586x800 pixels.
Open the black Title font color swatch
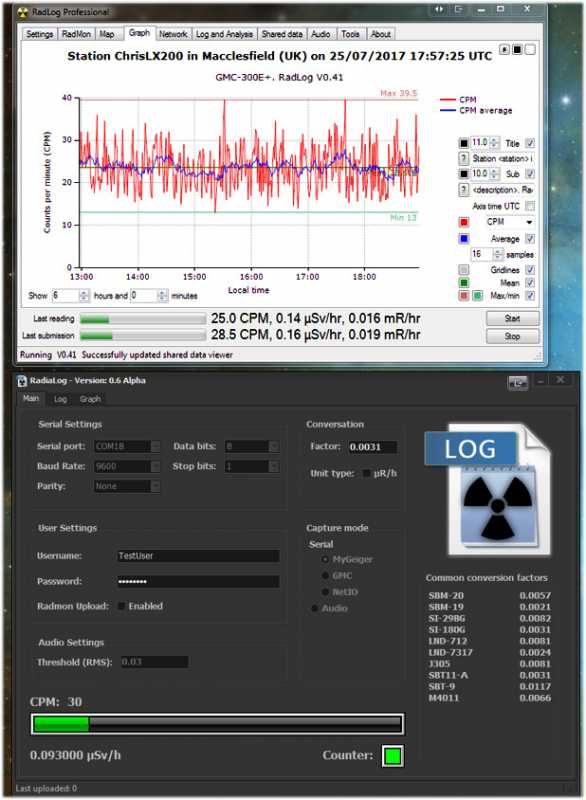pos(463,143)
